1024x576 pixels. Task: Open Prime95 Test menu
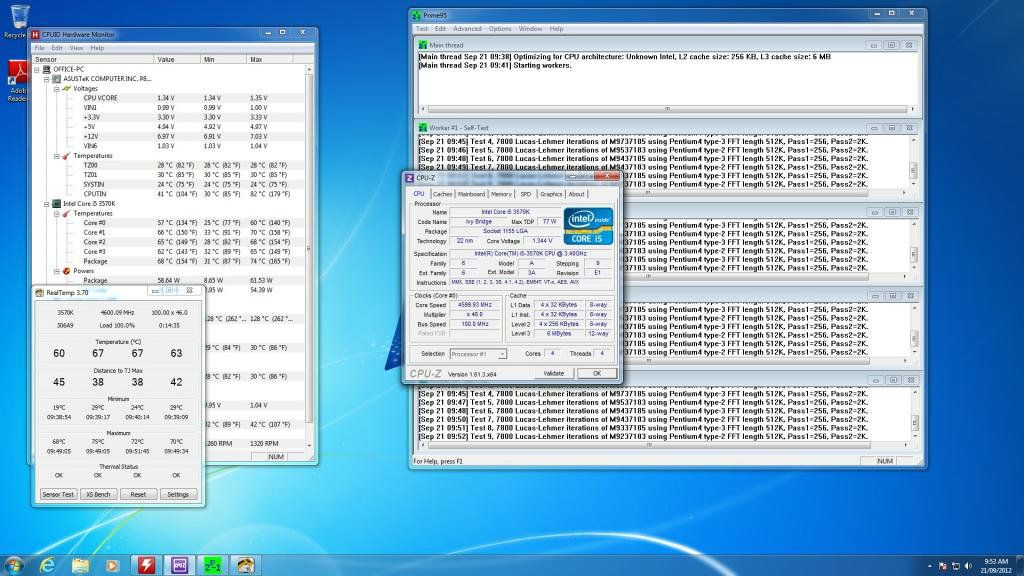pyautogui.click(x=422, y=29)
